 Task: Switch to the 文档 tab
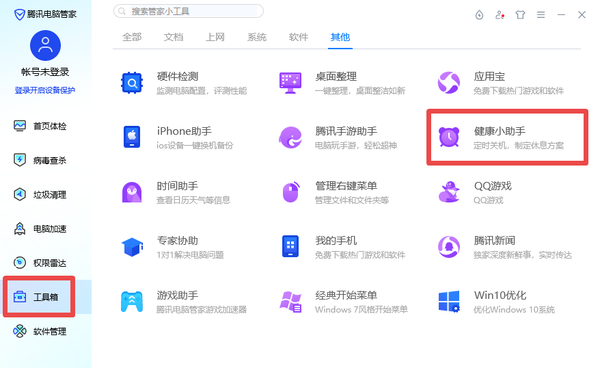(x=174, y=37)
